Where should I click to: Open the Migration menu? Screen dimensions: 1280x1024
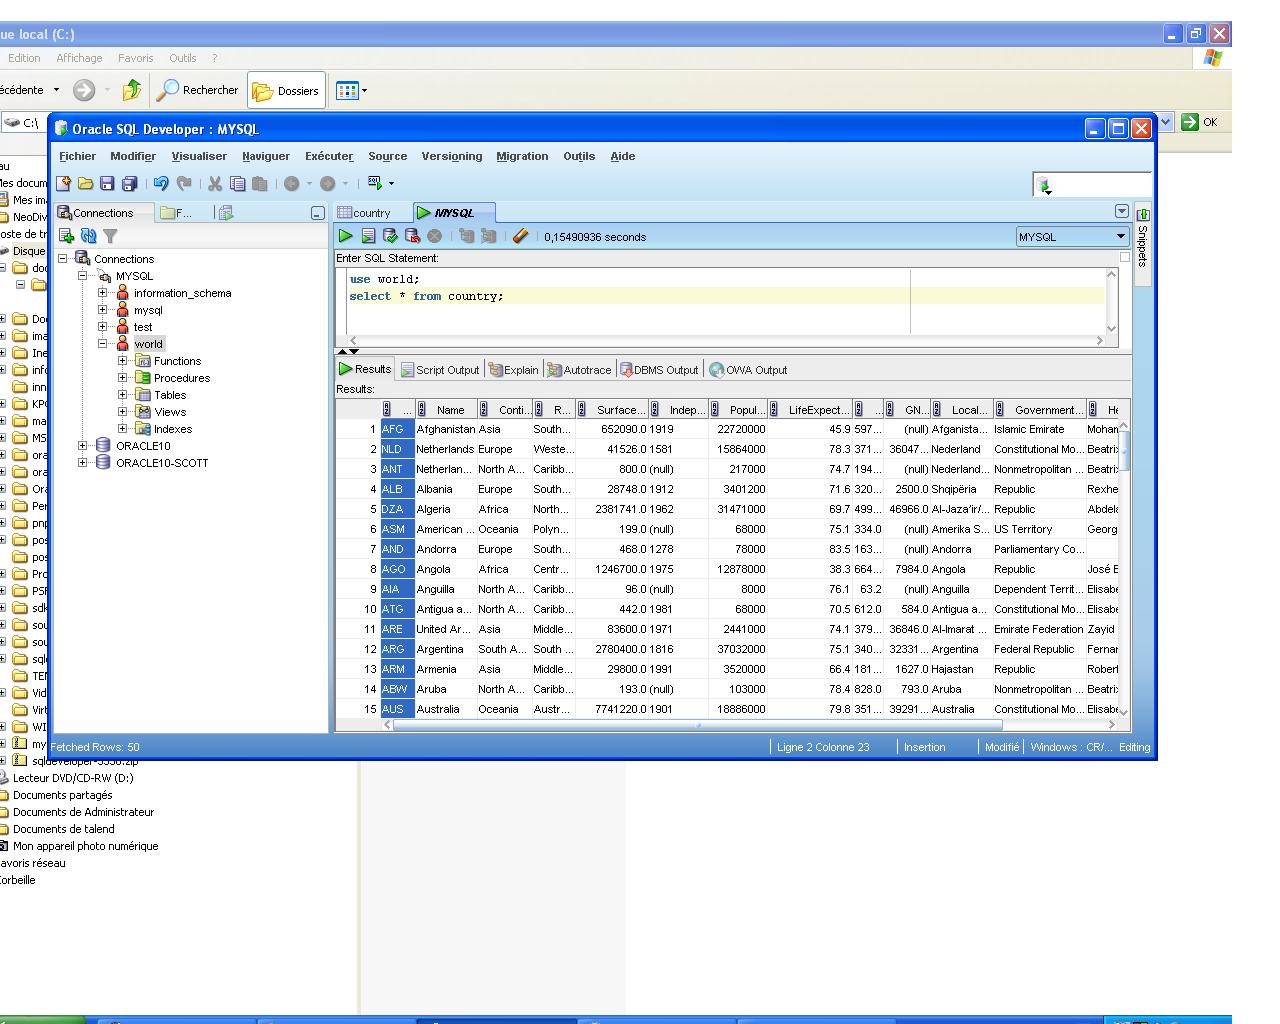(x=522, y=156)
